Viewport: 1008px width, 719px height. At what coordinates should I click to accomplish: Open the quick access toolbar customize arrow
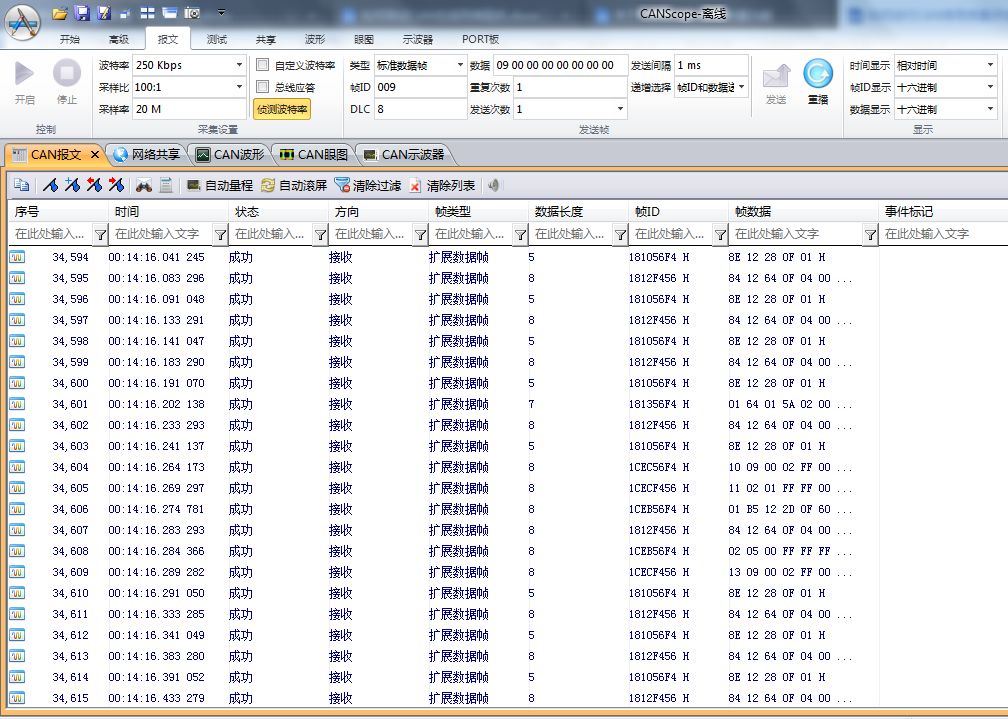coord(221,12)
